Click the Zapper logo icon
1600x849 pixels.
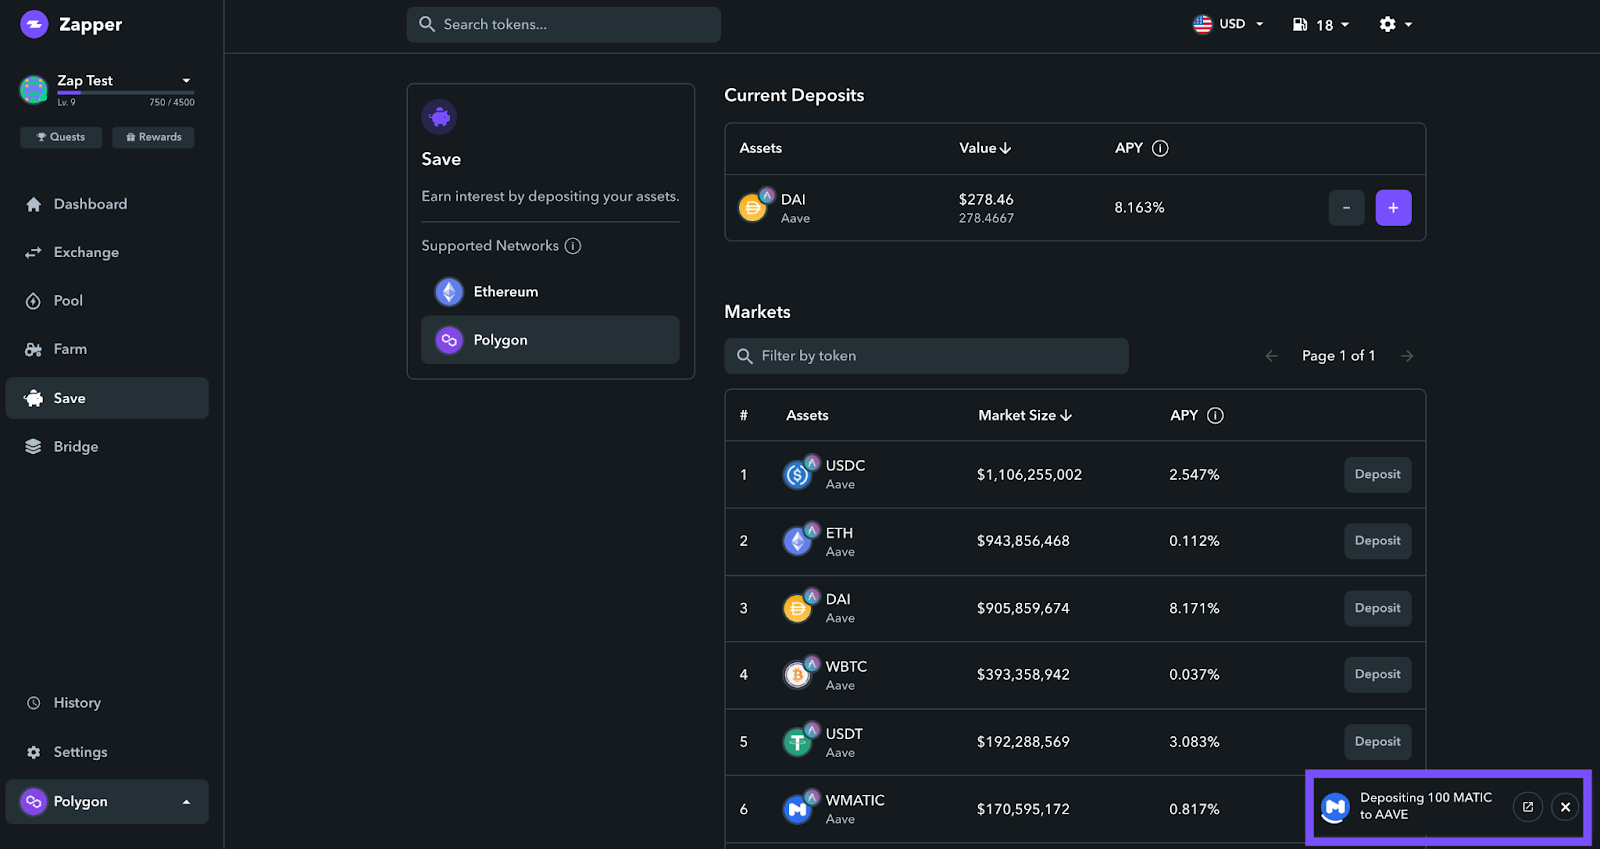click(34, 24)
